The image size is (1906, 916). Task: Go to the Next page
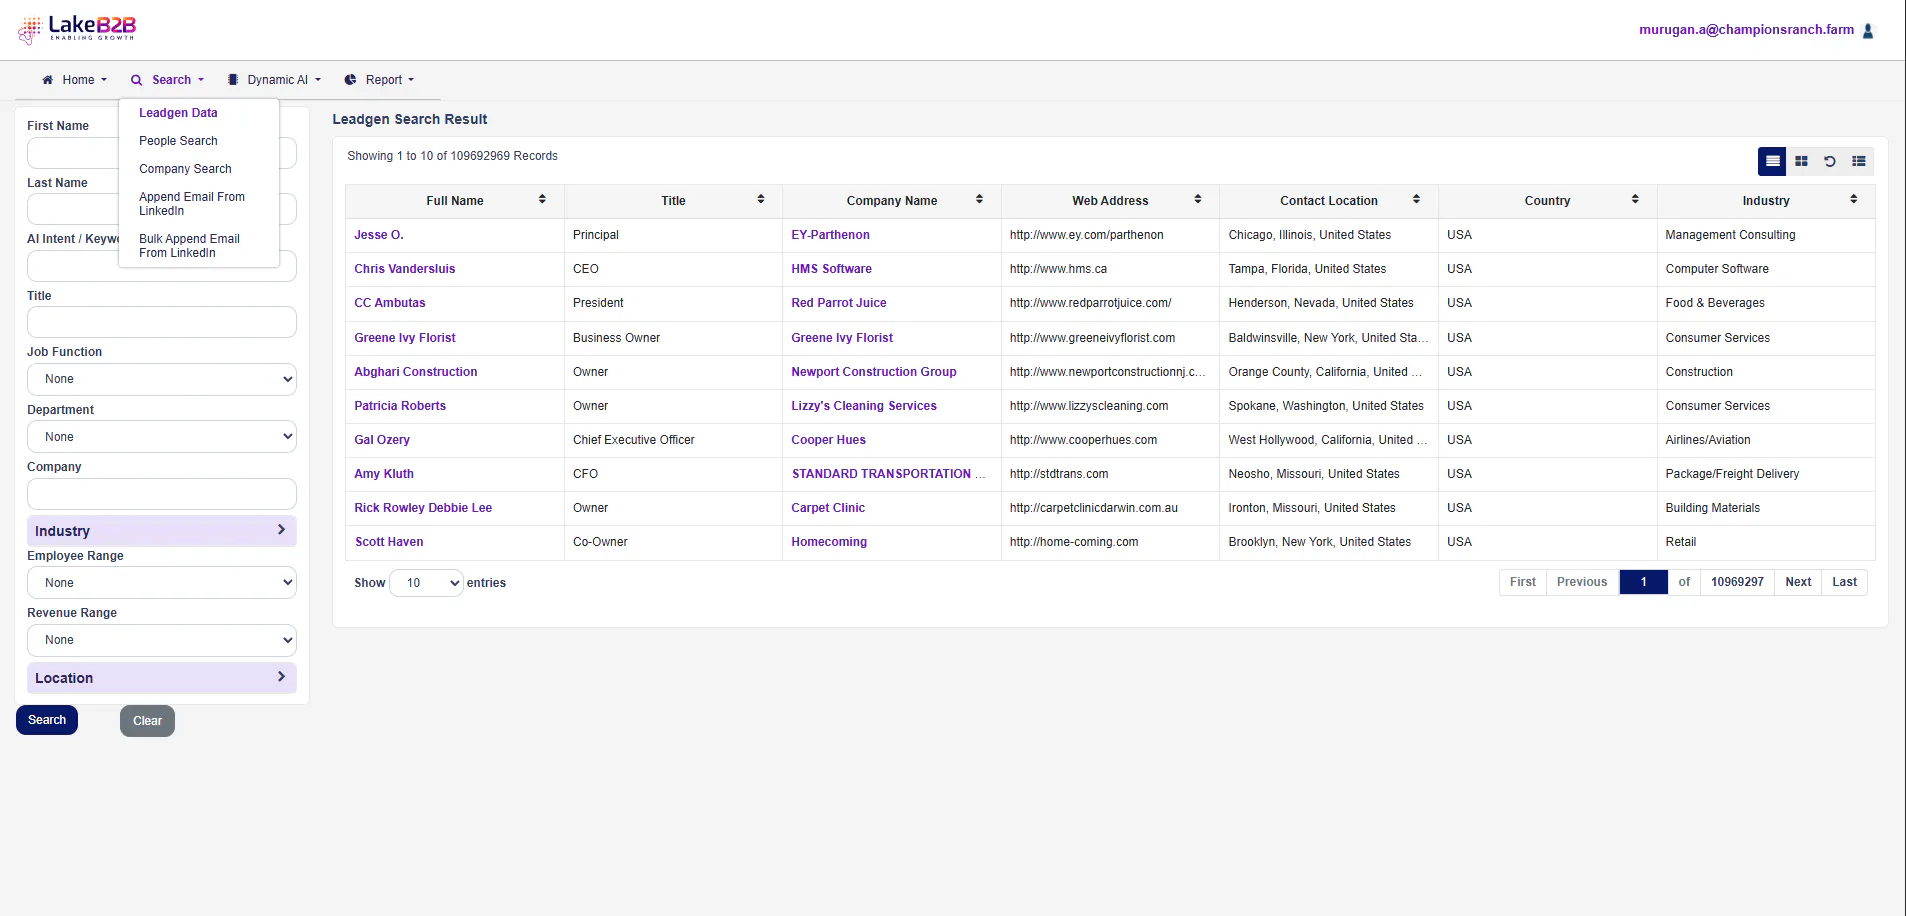[1798, 582]
